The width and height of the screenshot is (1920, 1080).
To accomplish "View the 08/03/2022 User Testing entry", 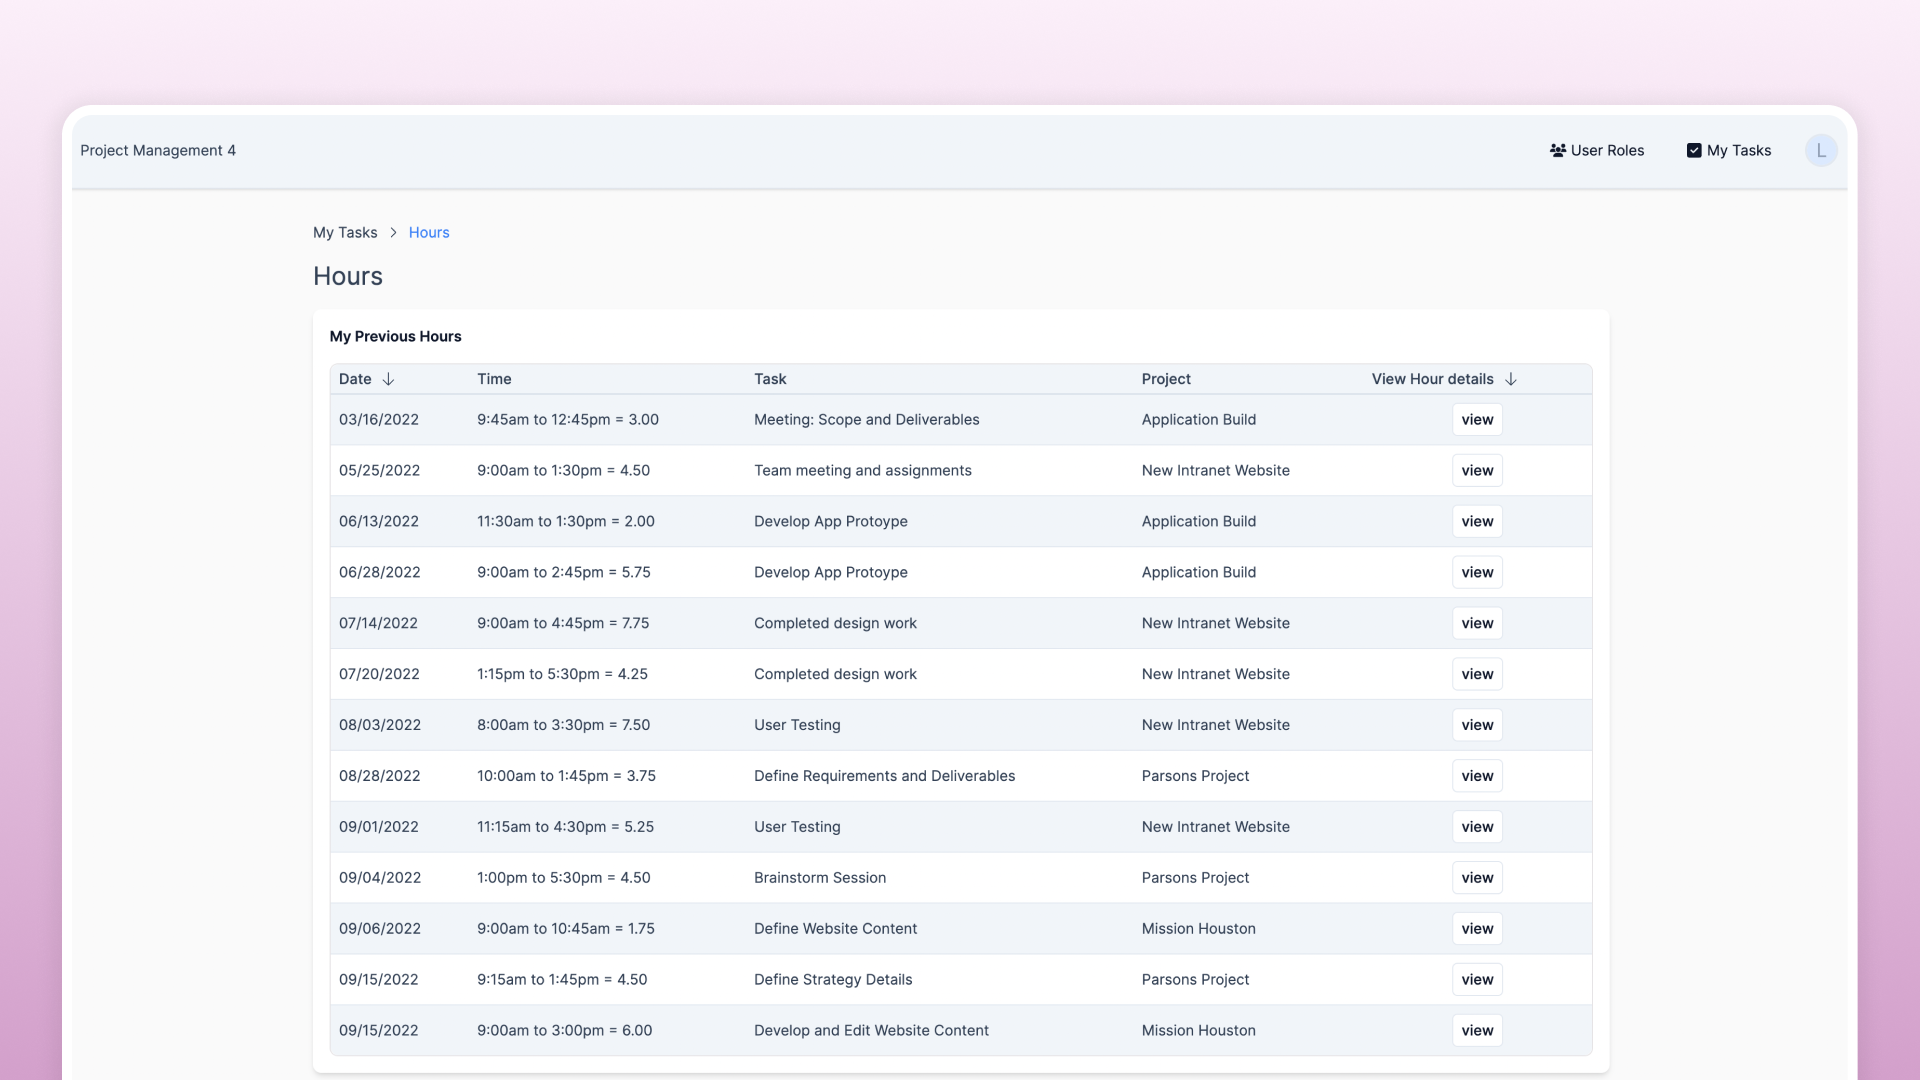I will click(1476, 726).
